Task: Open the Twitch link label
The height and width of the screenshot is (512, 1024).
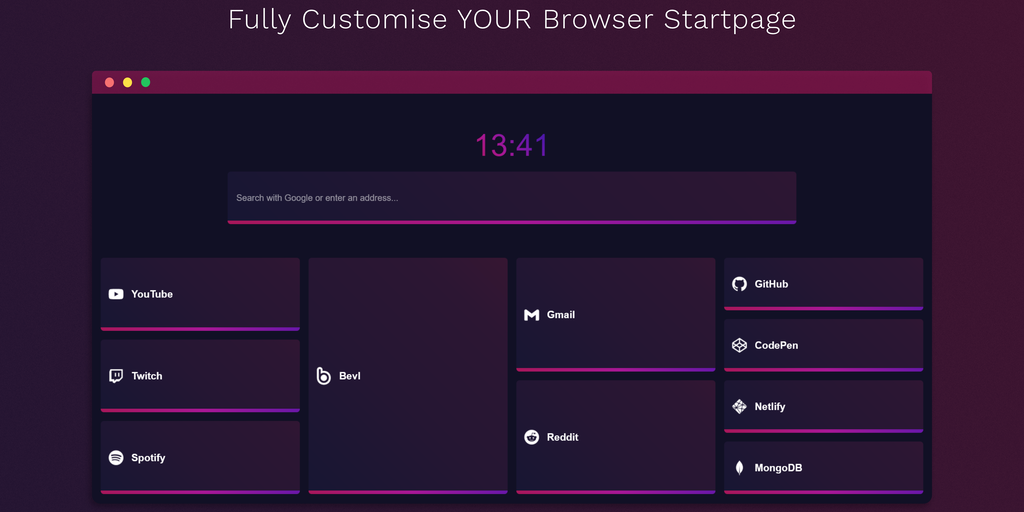Action: click(x=147, y=376)
